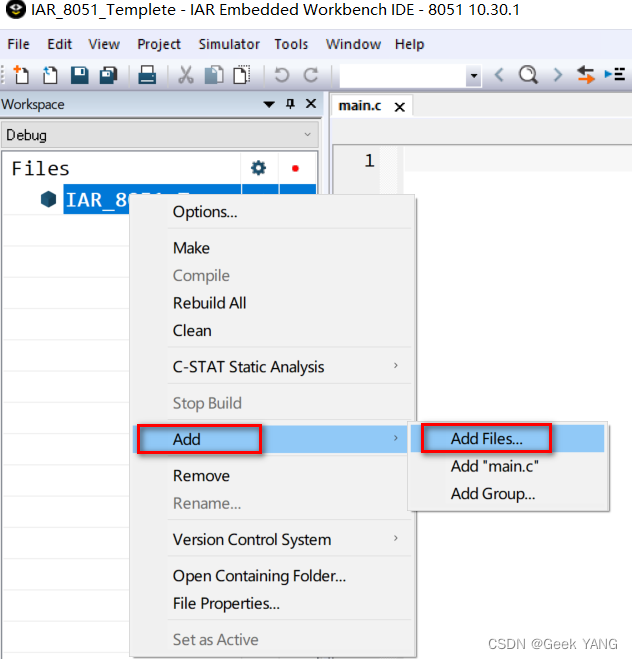Click the project cube icon
Viewport: 632px width, 659px height.
click(x=48, y=199)
